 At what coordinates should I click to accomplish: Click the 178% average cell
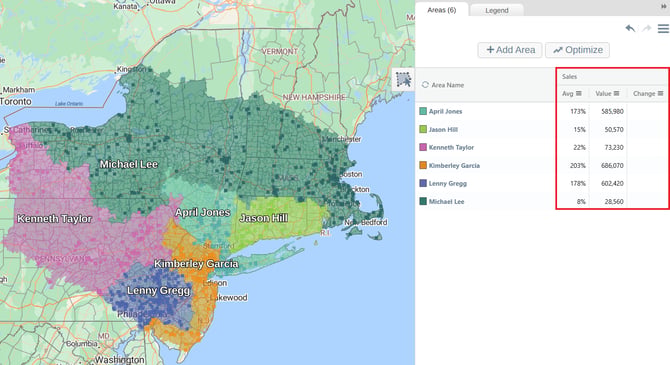578,183
